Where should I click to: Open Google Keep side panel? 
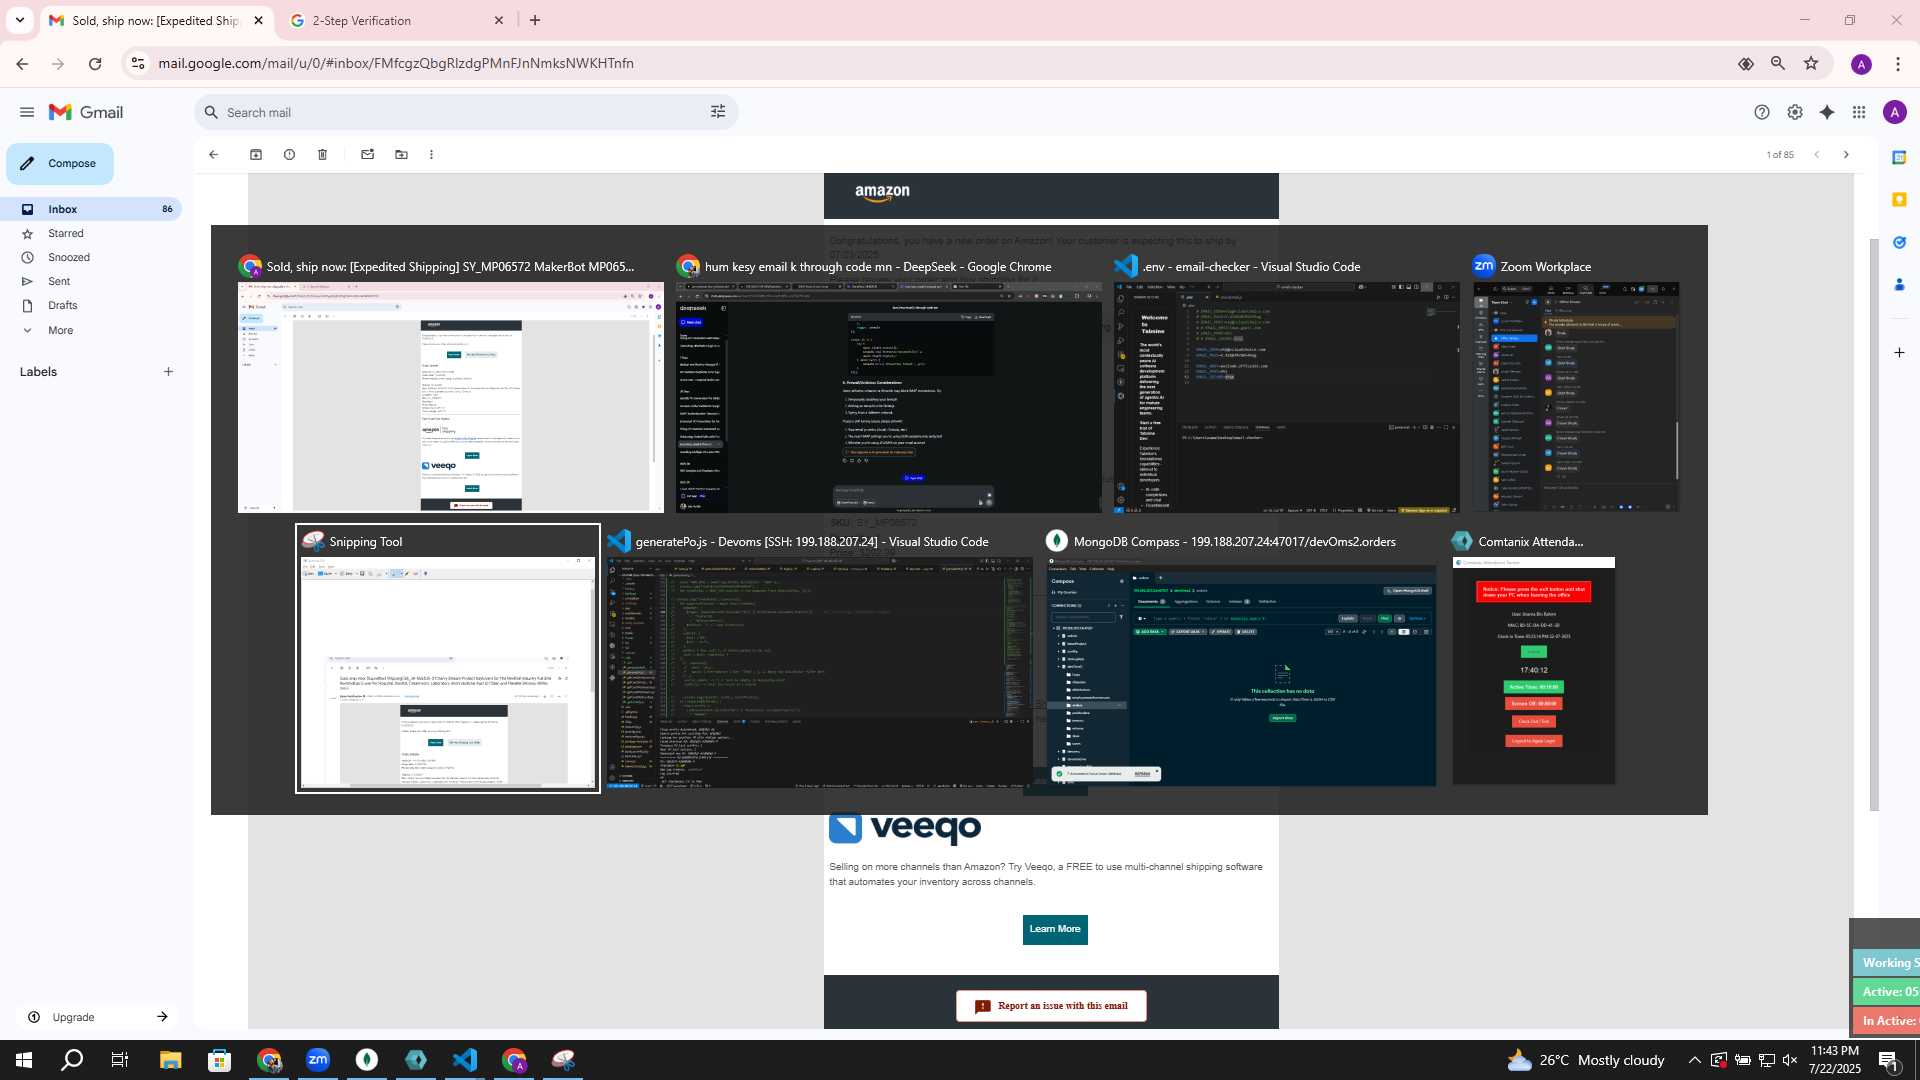pyautogui.click(x=1899, y=200)
